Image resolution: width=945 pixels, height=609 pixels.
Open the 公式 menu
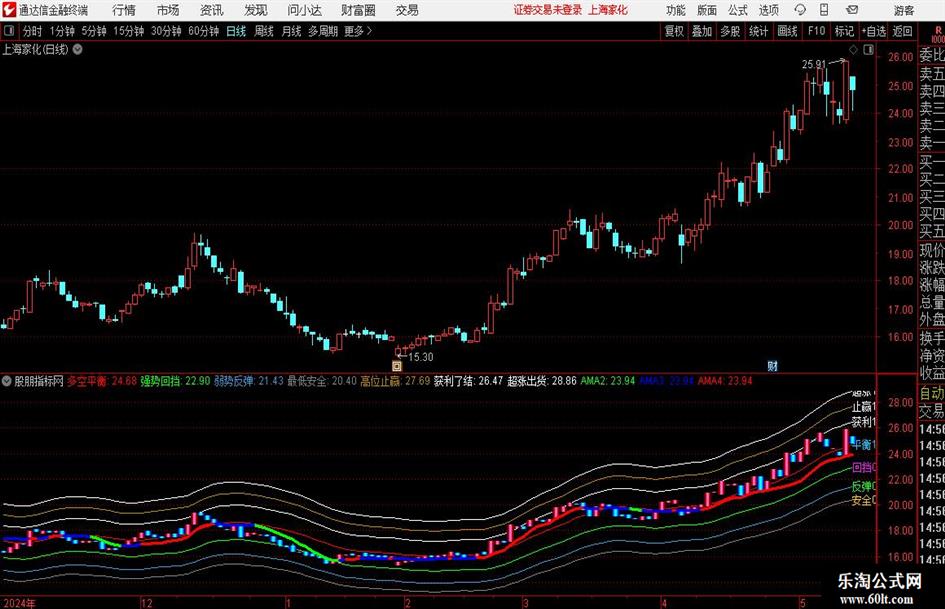(738, 10)
